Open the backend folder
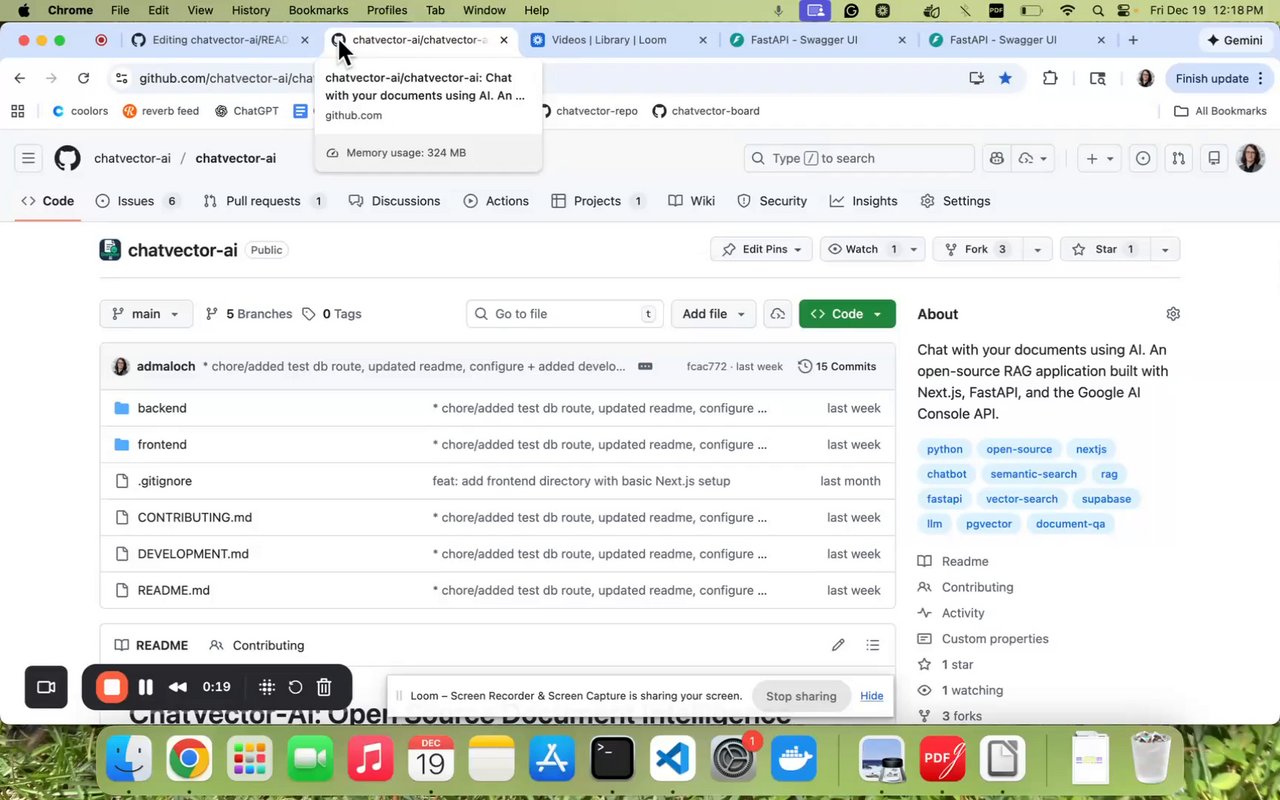 [162, 408]
